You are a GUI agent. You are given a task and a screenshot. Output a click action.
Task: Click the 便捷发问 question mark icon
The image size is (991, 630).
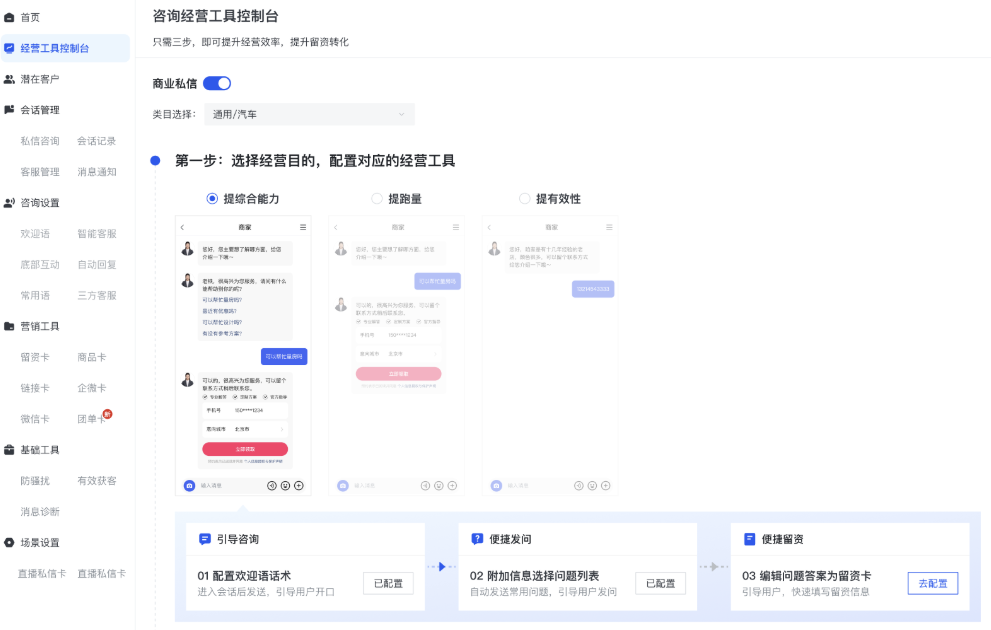pyautogui.click(x=477, y=539)
